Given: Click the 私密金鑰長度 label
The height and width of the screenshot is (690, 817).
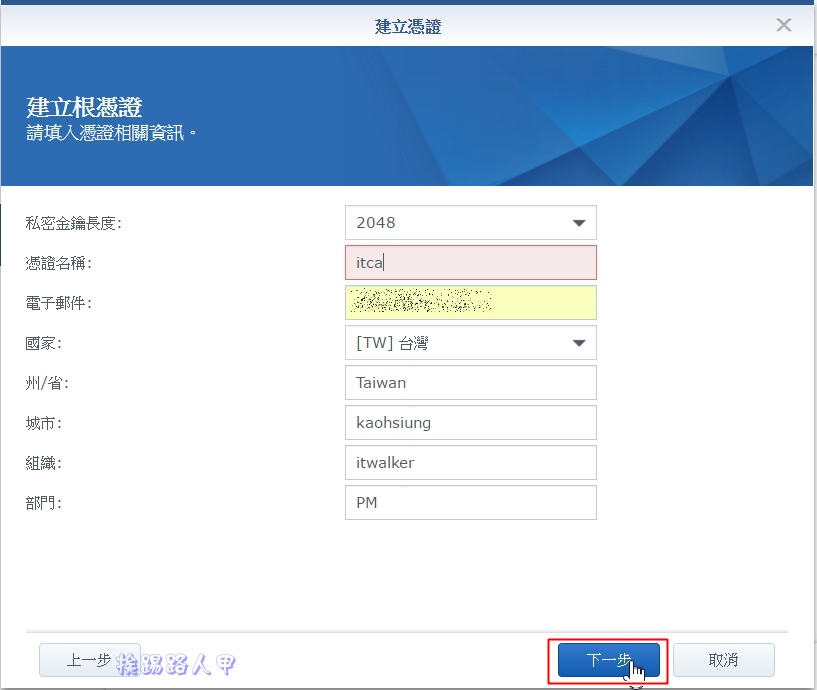Looking at the screenshot, I should point(73,223).
